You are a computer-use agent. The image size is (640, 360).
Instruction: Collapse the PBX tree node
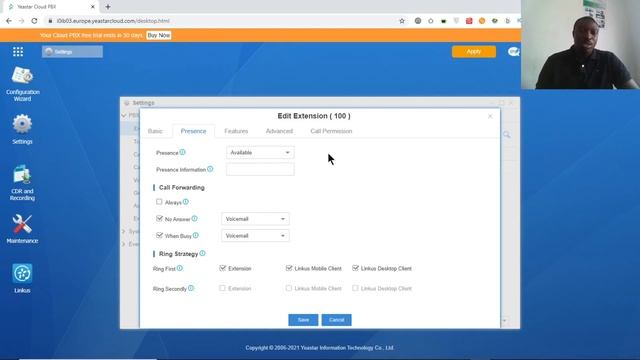[124, 116]
